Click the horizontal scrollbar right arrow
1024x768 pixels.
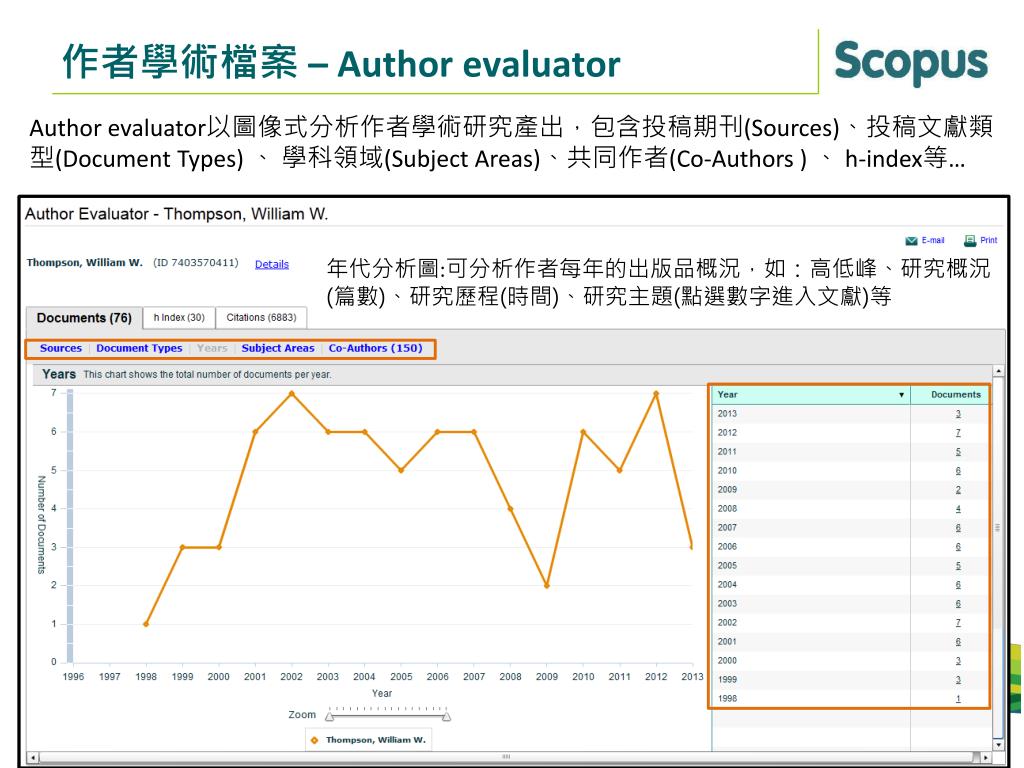pos(986,758)
